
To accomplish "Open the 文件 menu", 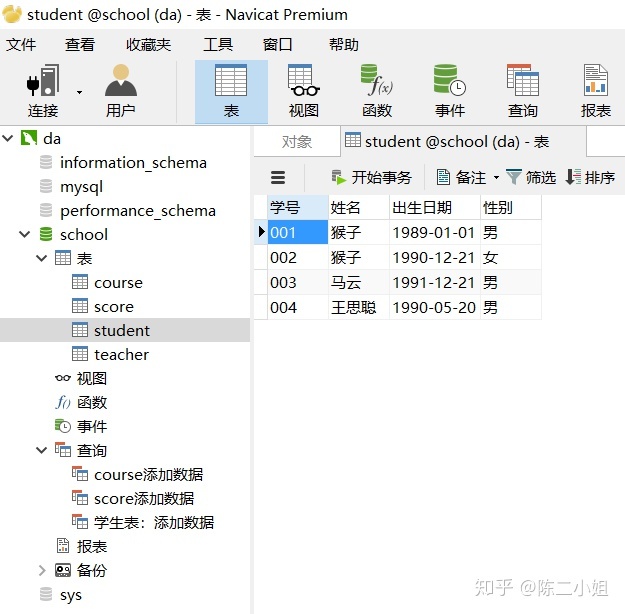I will tap(21, 44).
